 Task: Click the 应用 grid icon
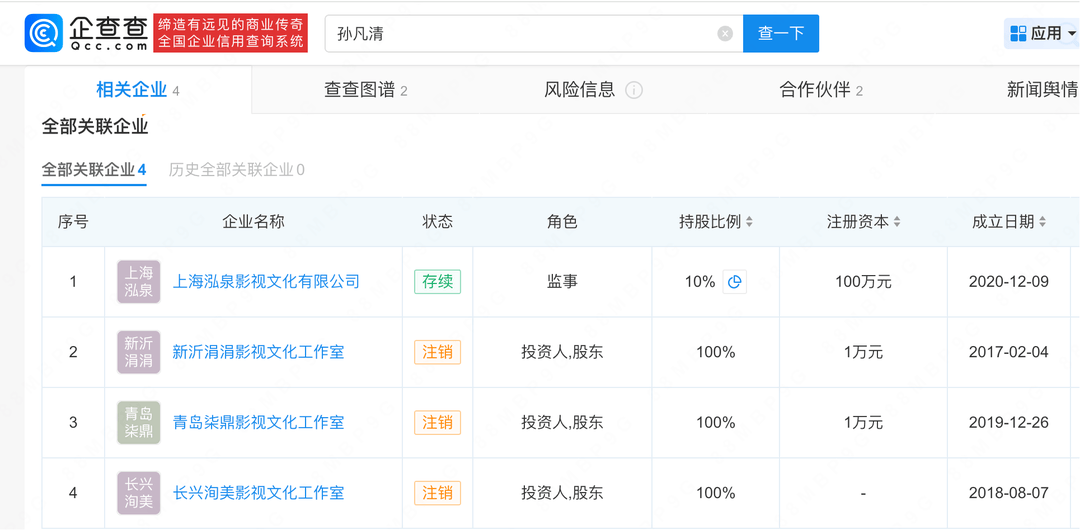click(1018, 34)
